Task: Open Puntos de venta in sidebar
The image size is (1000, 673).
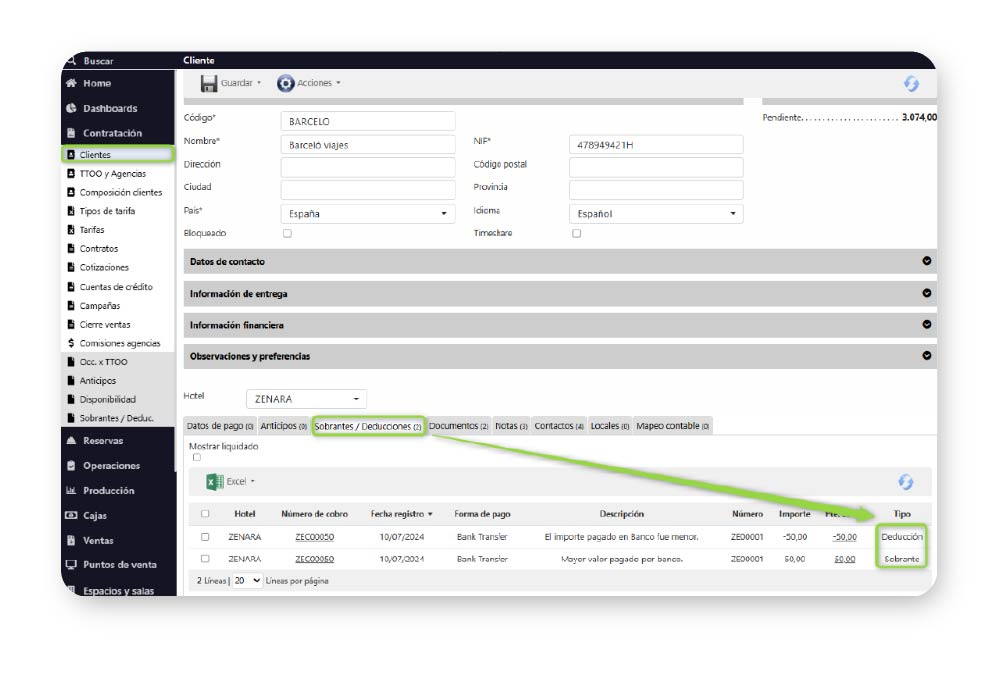Action: (119, 564)
